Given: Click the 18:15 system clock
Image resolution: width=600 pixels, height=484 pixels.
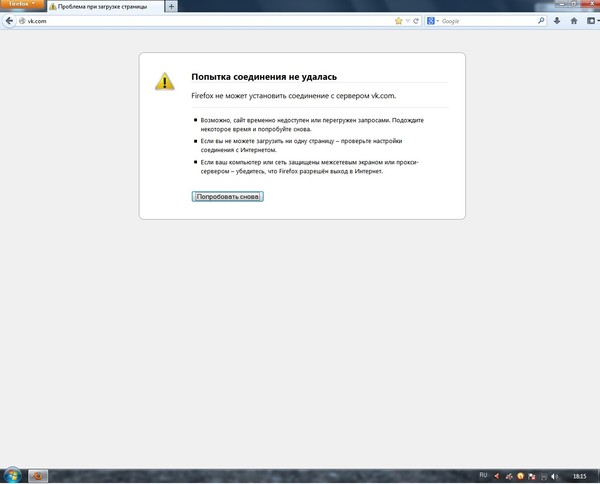Looking at the screenshot, I should click(579, 476).
